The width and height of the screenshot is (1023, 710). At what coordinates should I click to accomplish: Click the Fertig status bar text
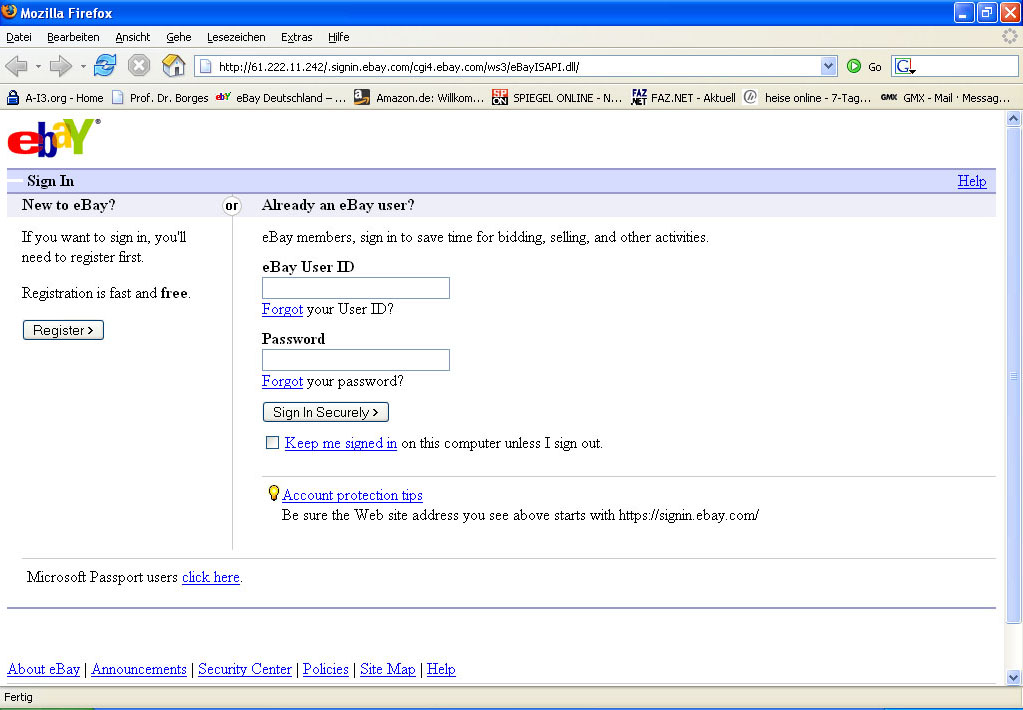pos(18,697)
